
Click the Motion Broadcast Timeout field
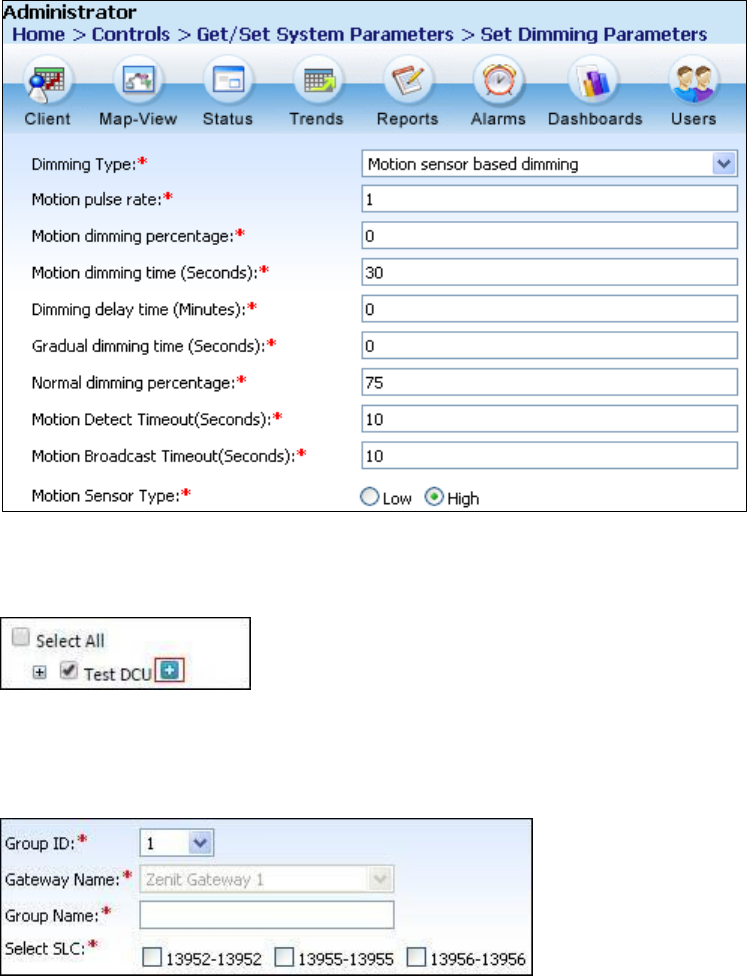click(x=549, y=456)
